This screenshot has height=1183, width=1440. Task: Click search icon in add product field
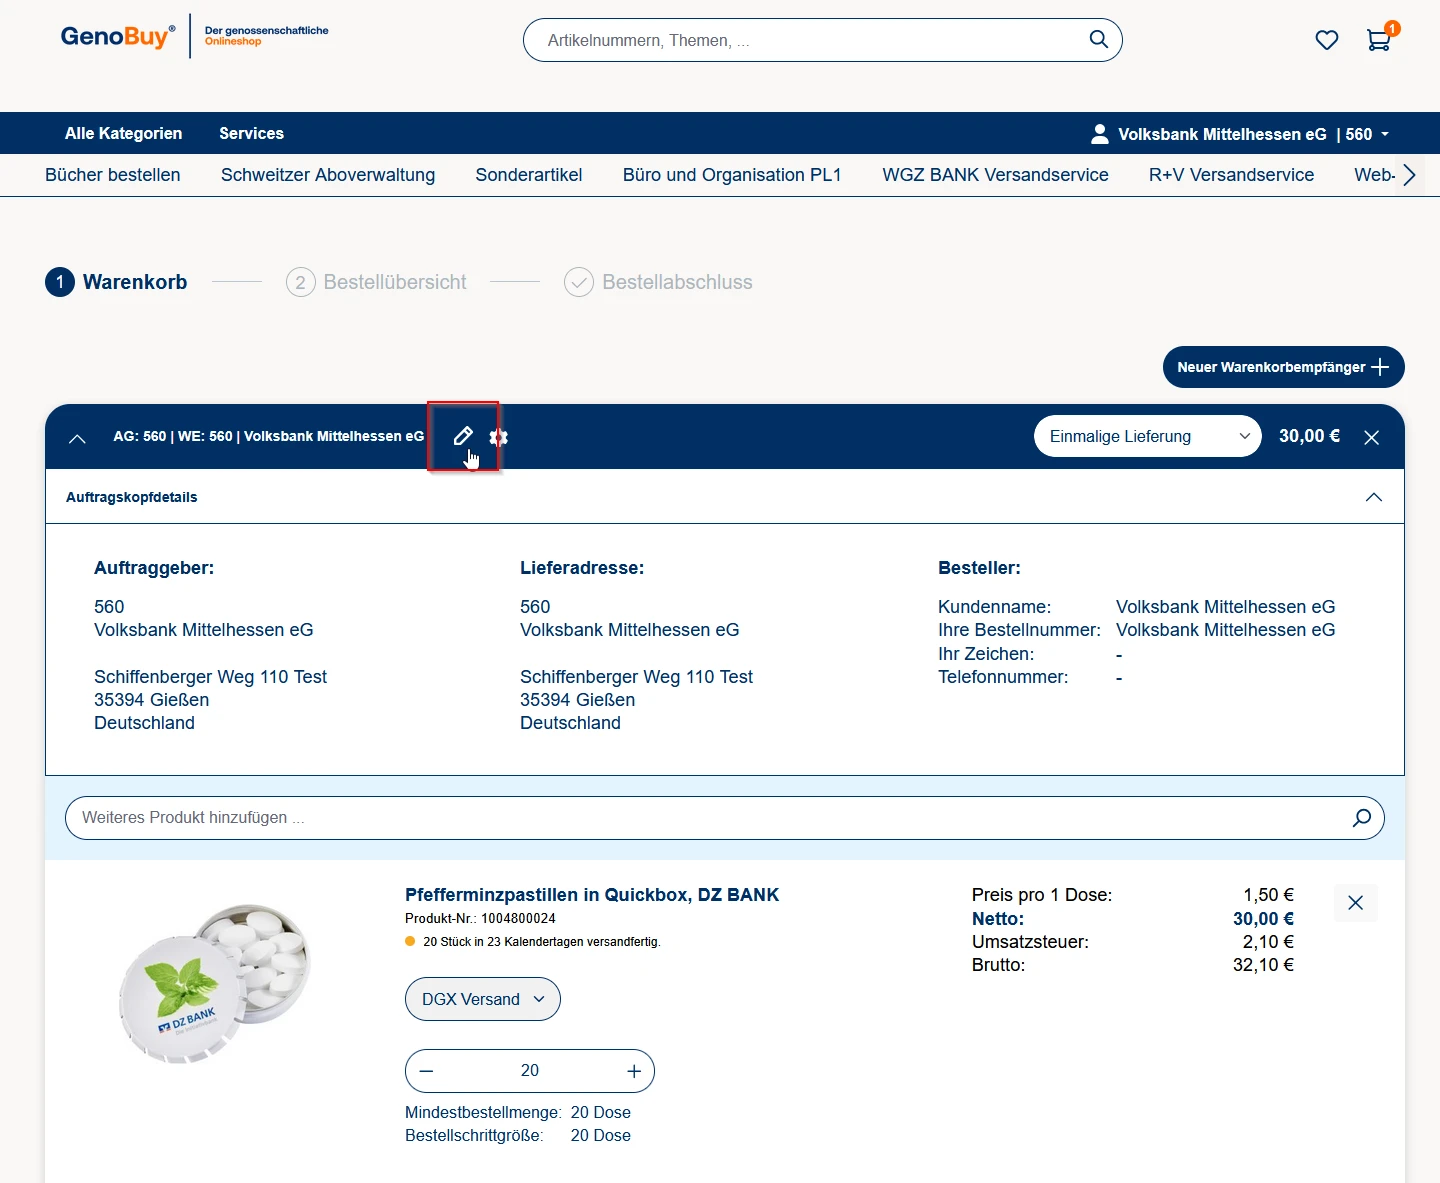pos(1361,818)
